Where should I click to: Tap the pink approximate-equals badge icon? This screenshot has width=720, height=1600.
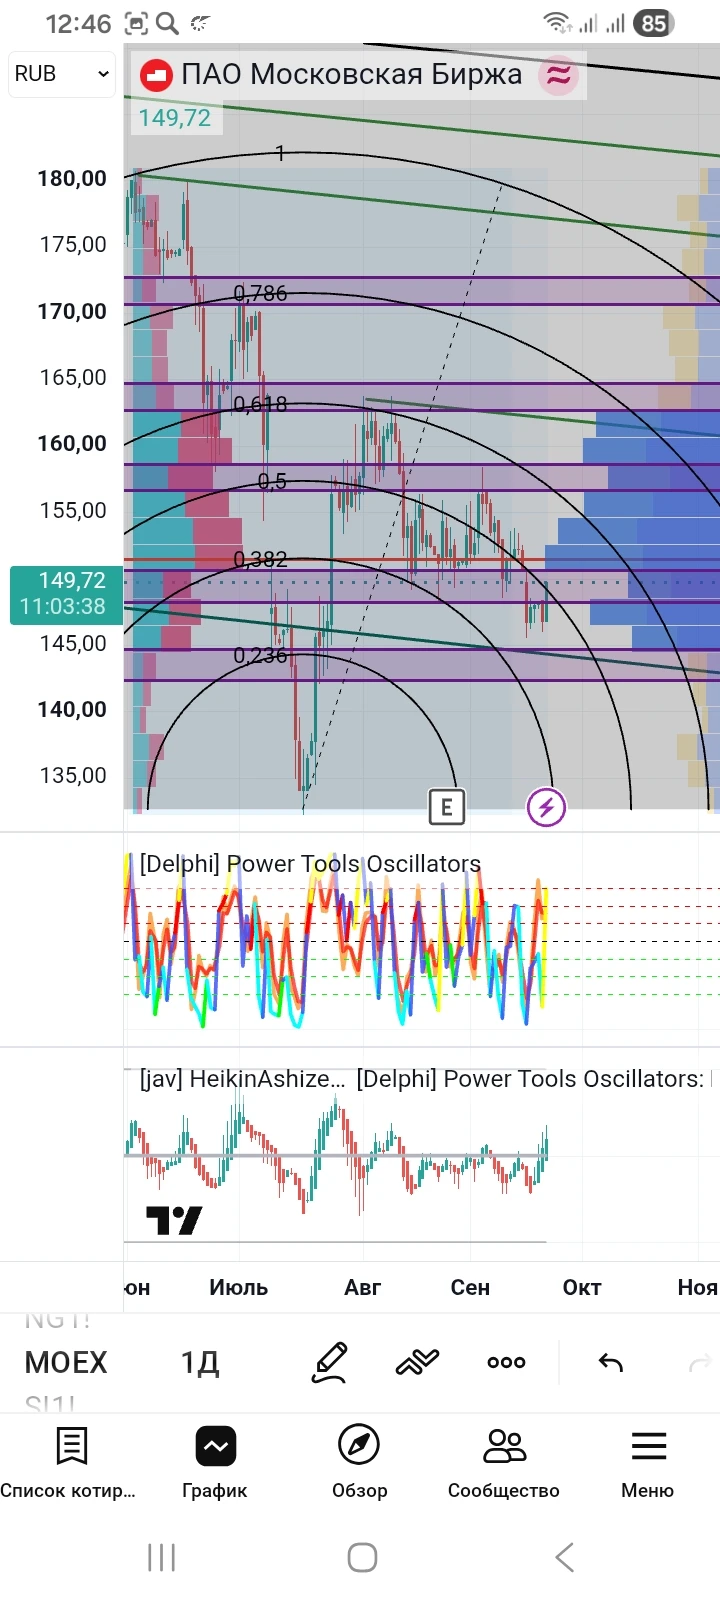click(559, 75)
